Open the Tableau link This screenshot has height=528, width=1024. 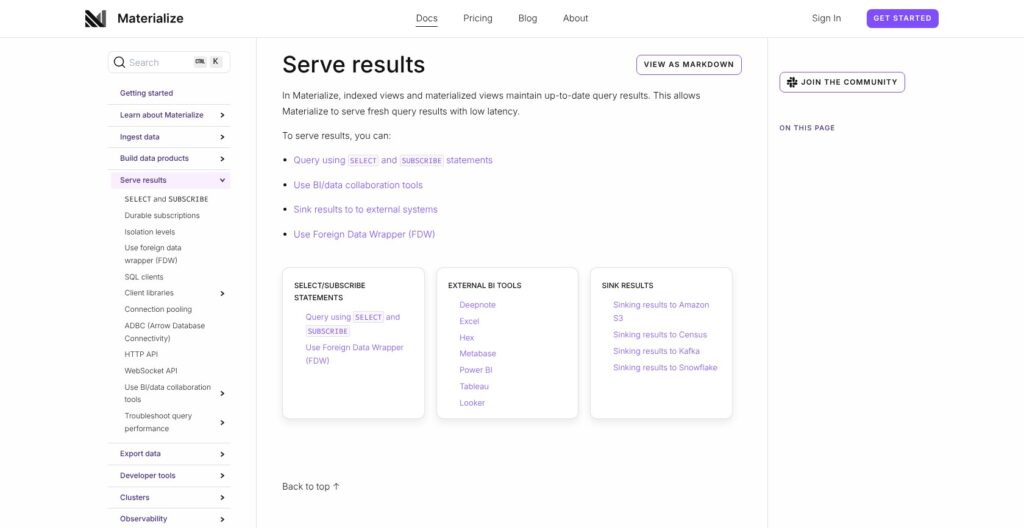click(473, 386)
